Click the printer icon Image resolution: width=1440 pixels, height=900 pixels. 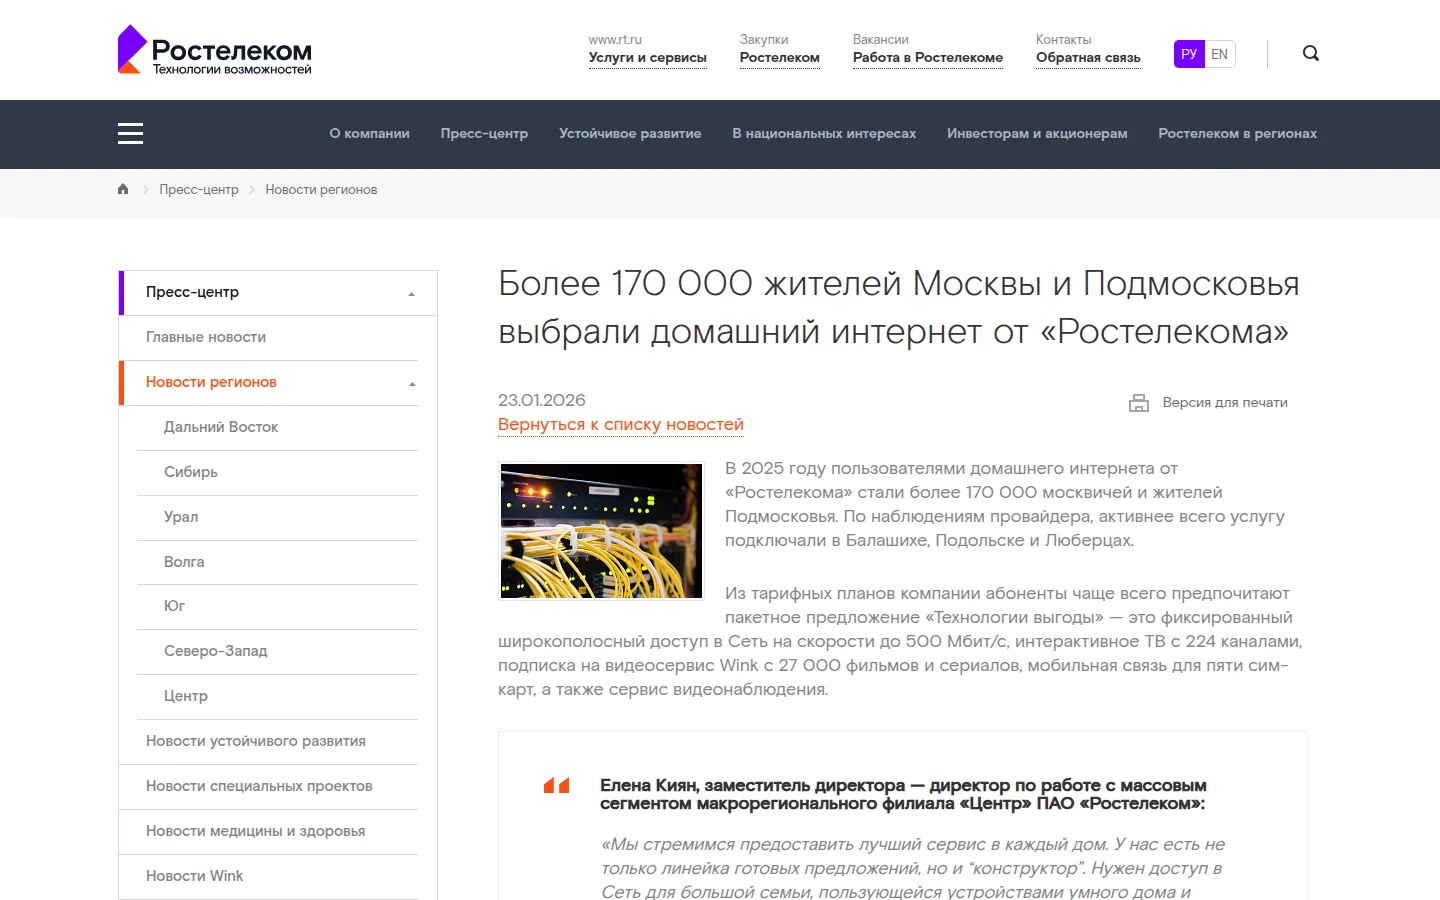1139,403
